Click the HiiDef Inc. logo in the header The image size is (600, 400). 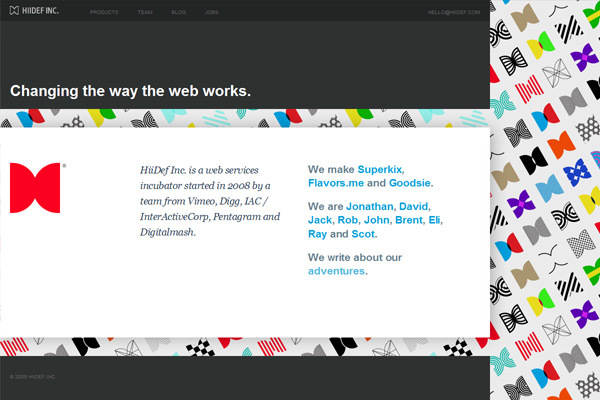tap(34, 11)
